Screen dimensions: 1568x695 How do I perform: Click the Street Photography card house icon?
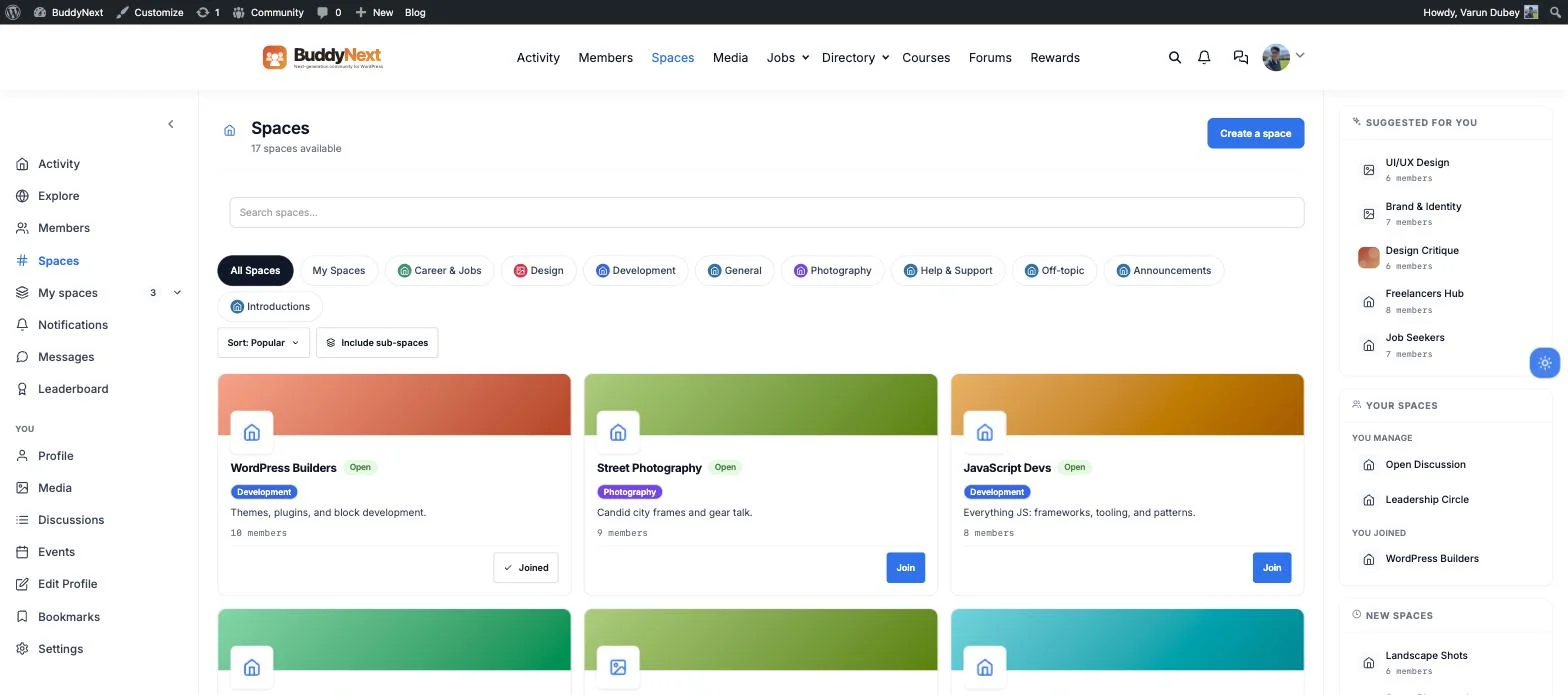[x=618, y=432]
